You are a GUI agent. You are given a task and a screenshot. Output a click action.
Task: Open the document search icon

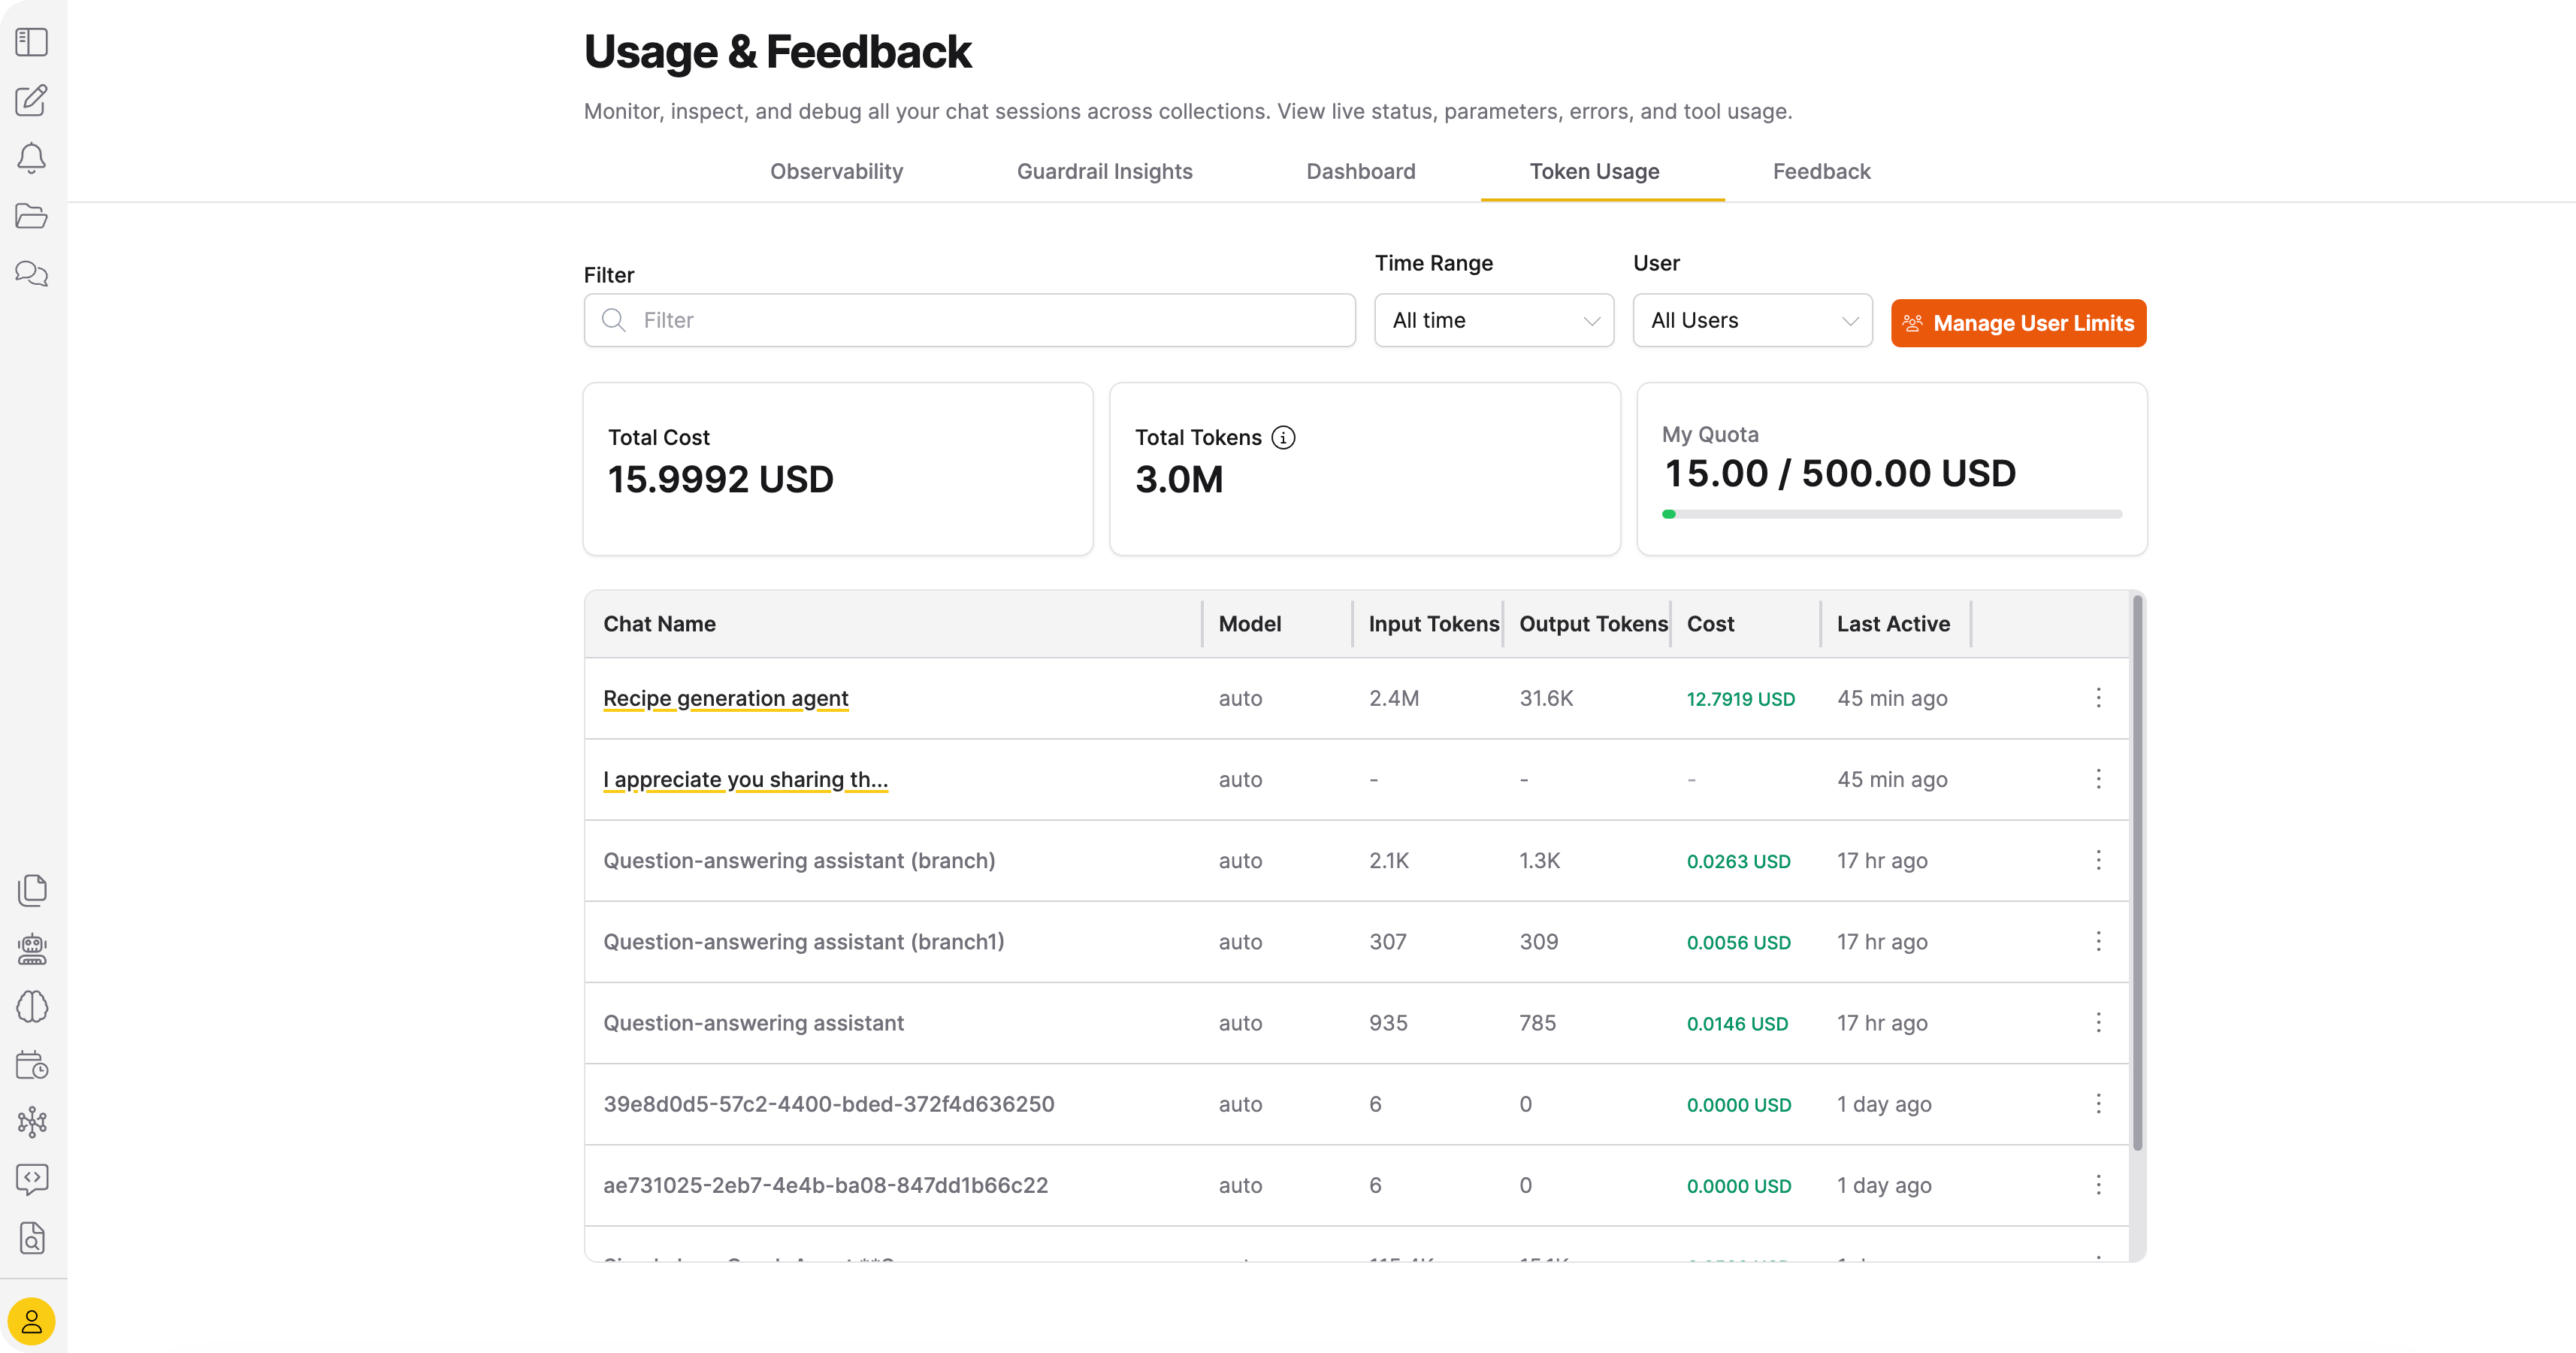[x=32, y=1238]
